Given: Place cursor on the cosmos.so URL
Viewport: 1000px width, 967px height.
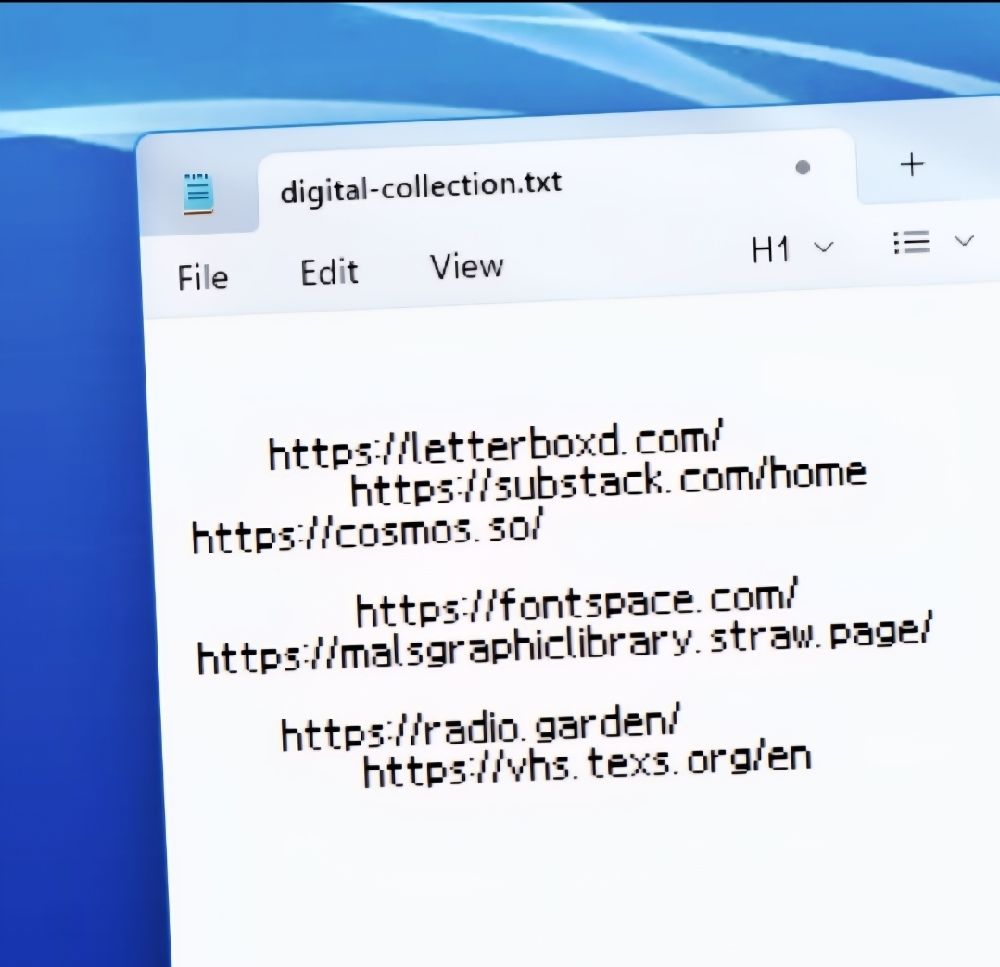Looking at the screenshot, I should point(366,531).
